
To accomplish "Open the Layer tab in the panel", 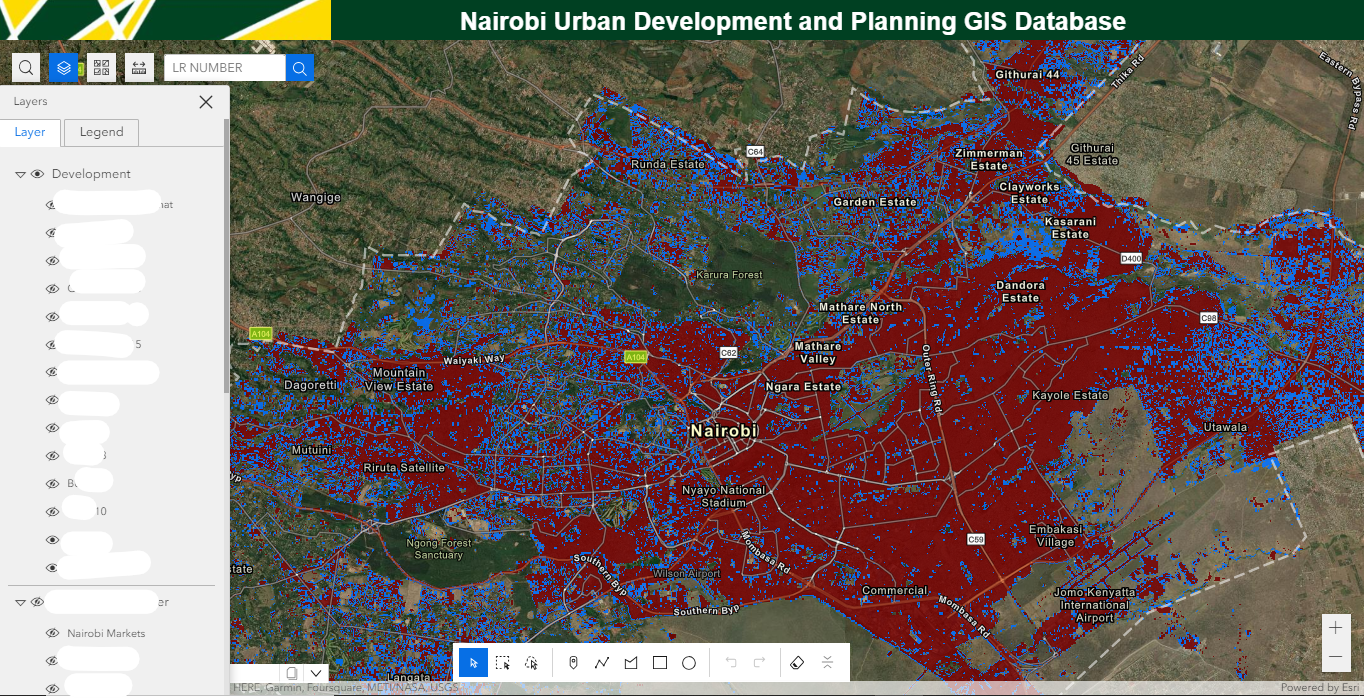I will (x=31, y=132).
